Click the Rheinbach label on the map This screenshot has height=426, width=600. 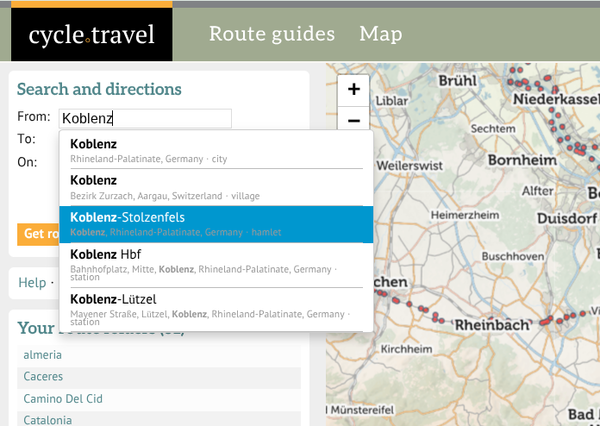[x=489, y=325]
